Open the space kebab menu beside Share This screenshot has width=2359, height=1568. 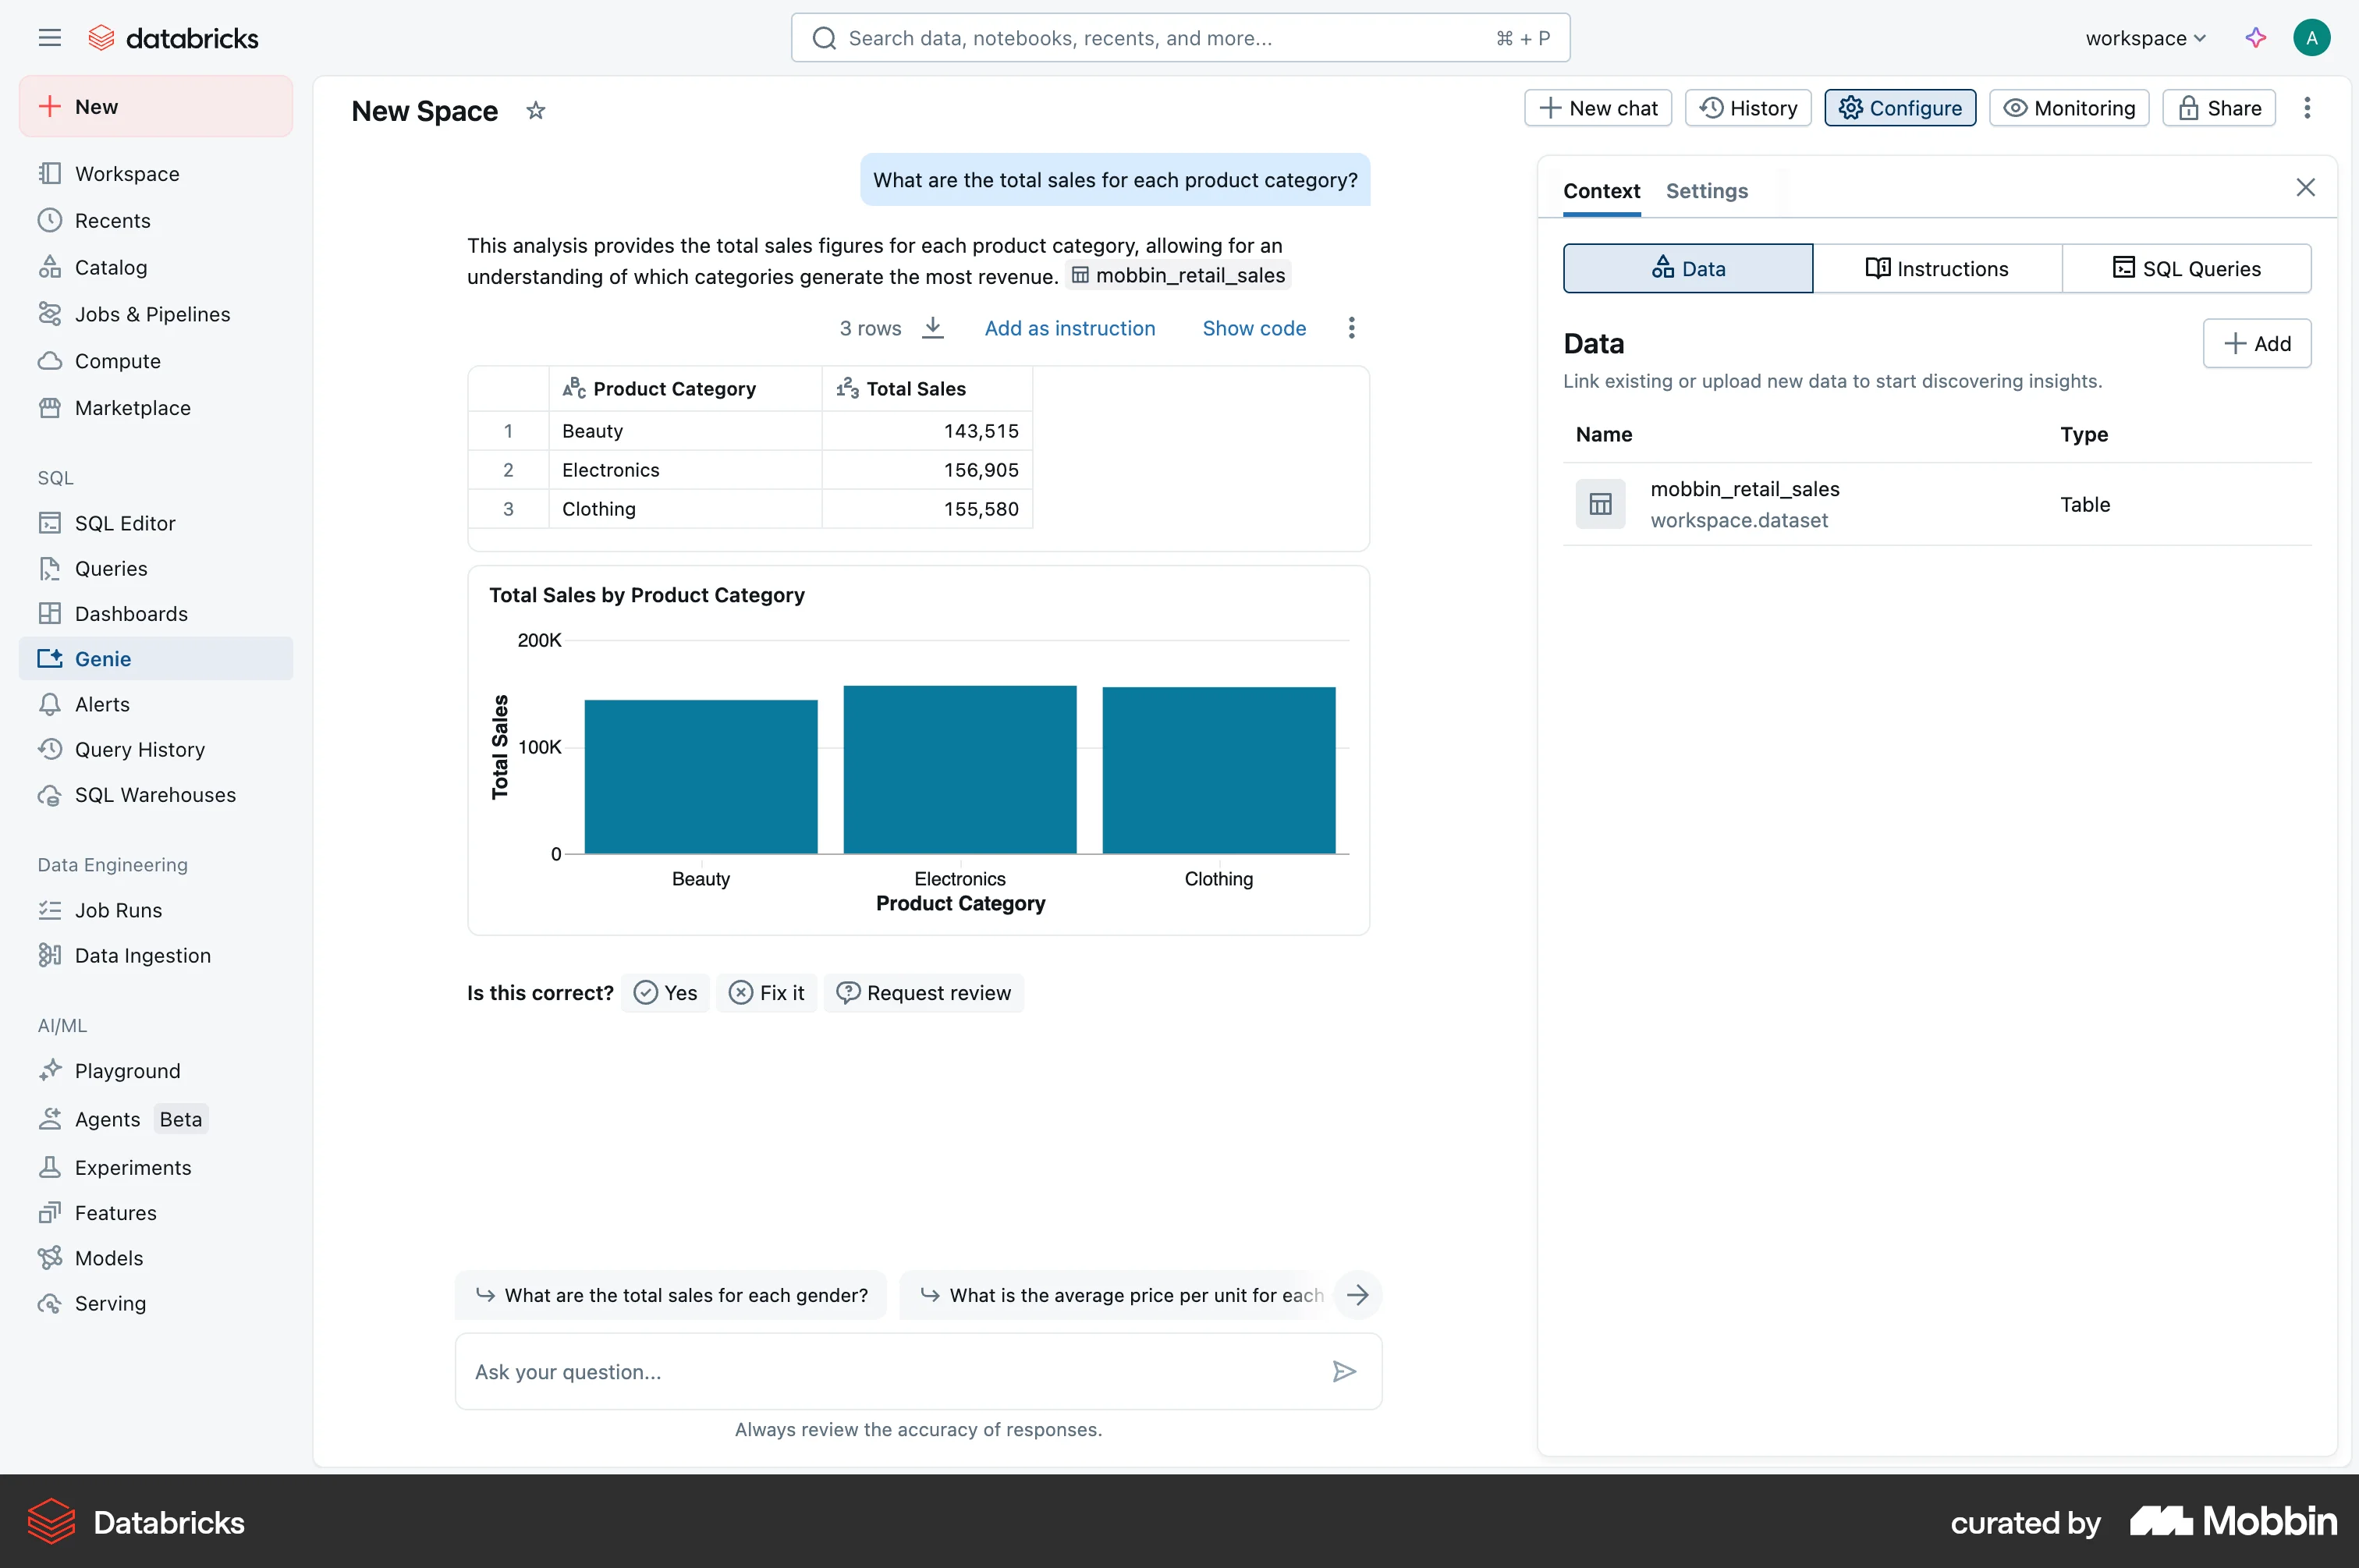pyautogui.click(x=2307, y=108)
